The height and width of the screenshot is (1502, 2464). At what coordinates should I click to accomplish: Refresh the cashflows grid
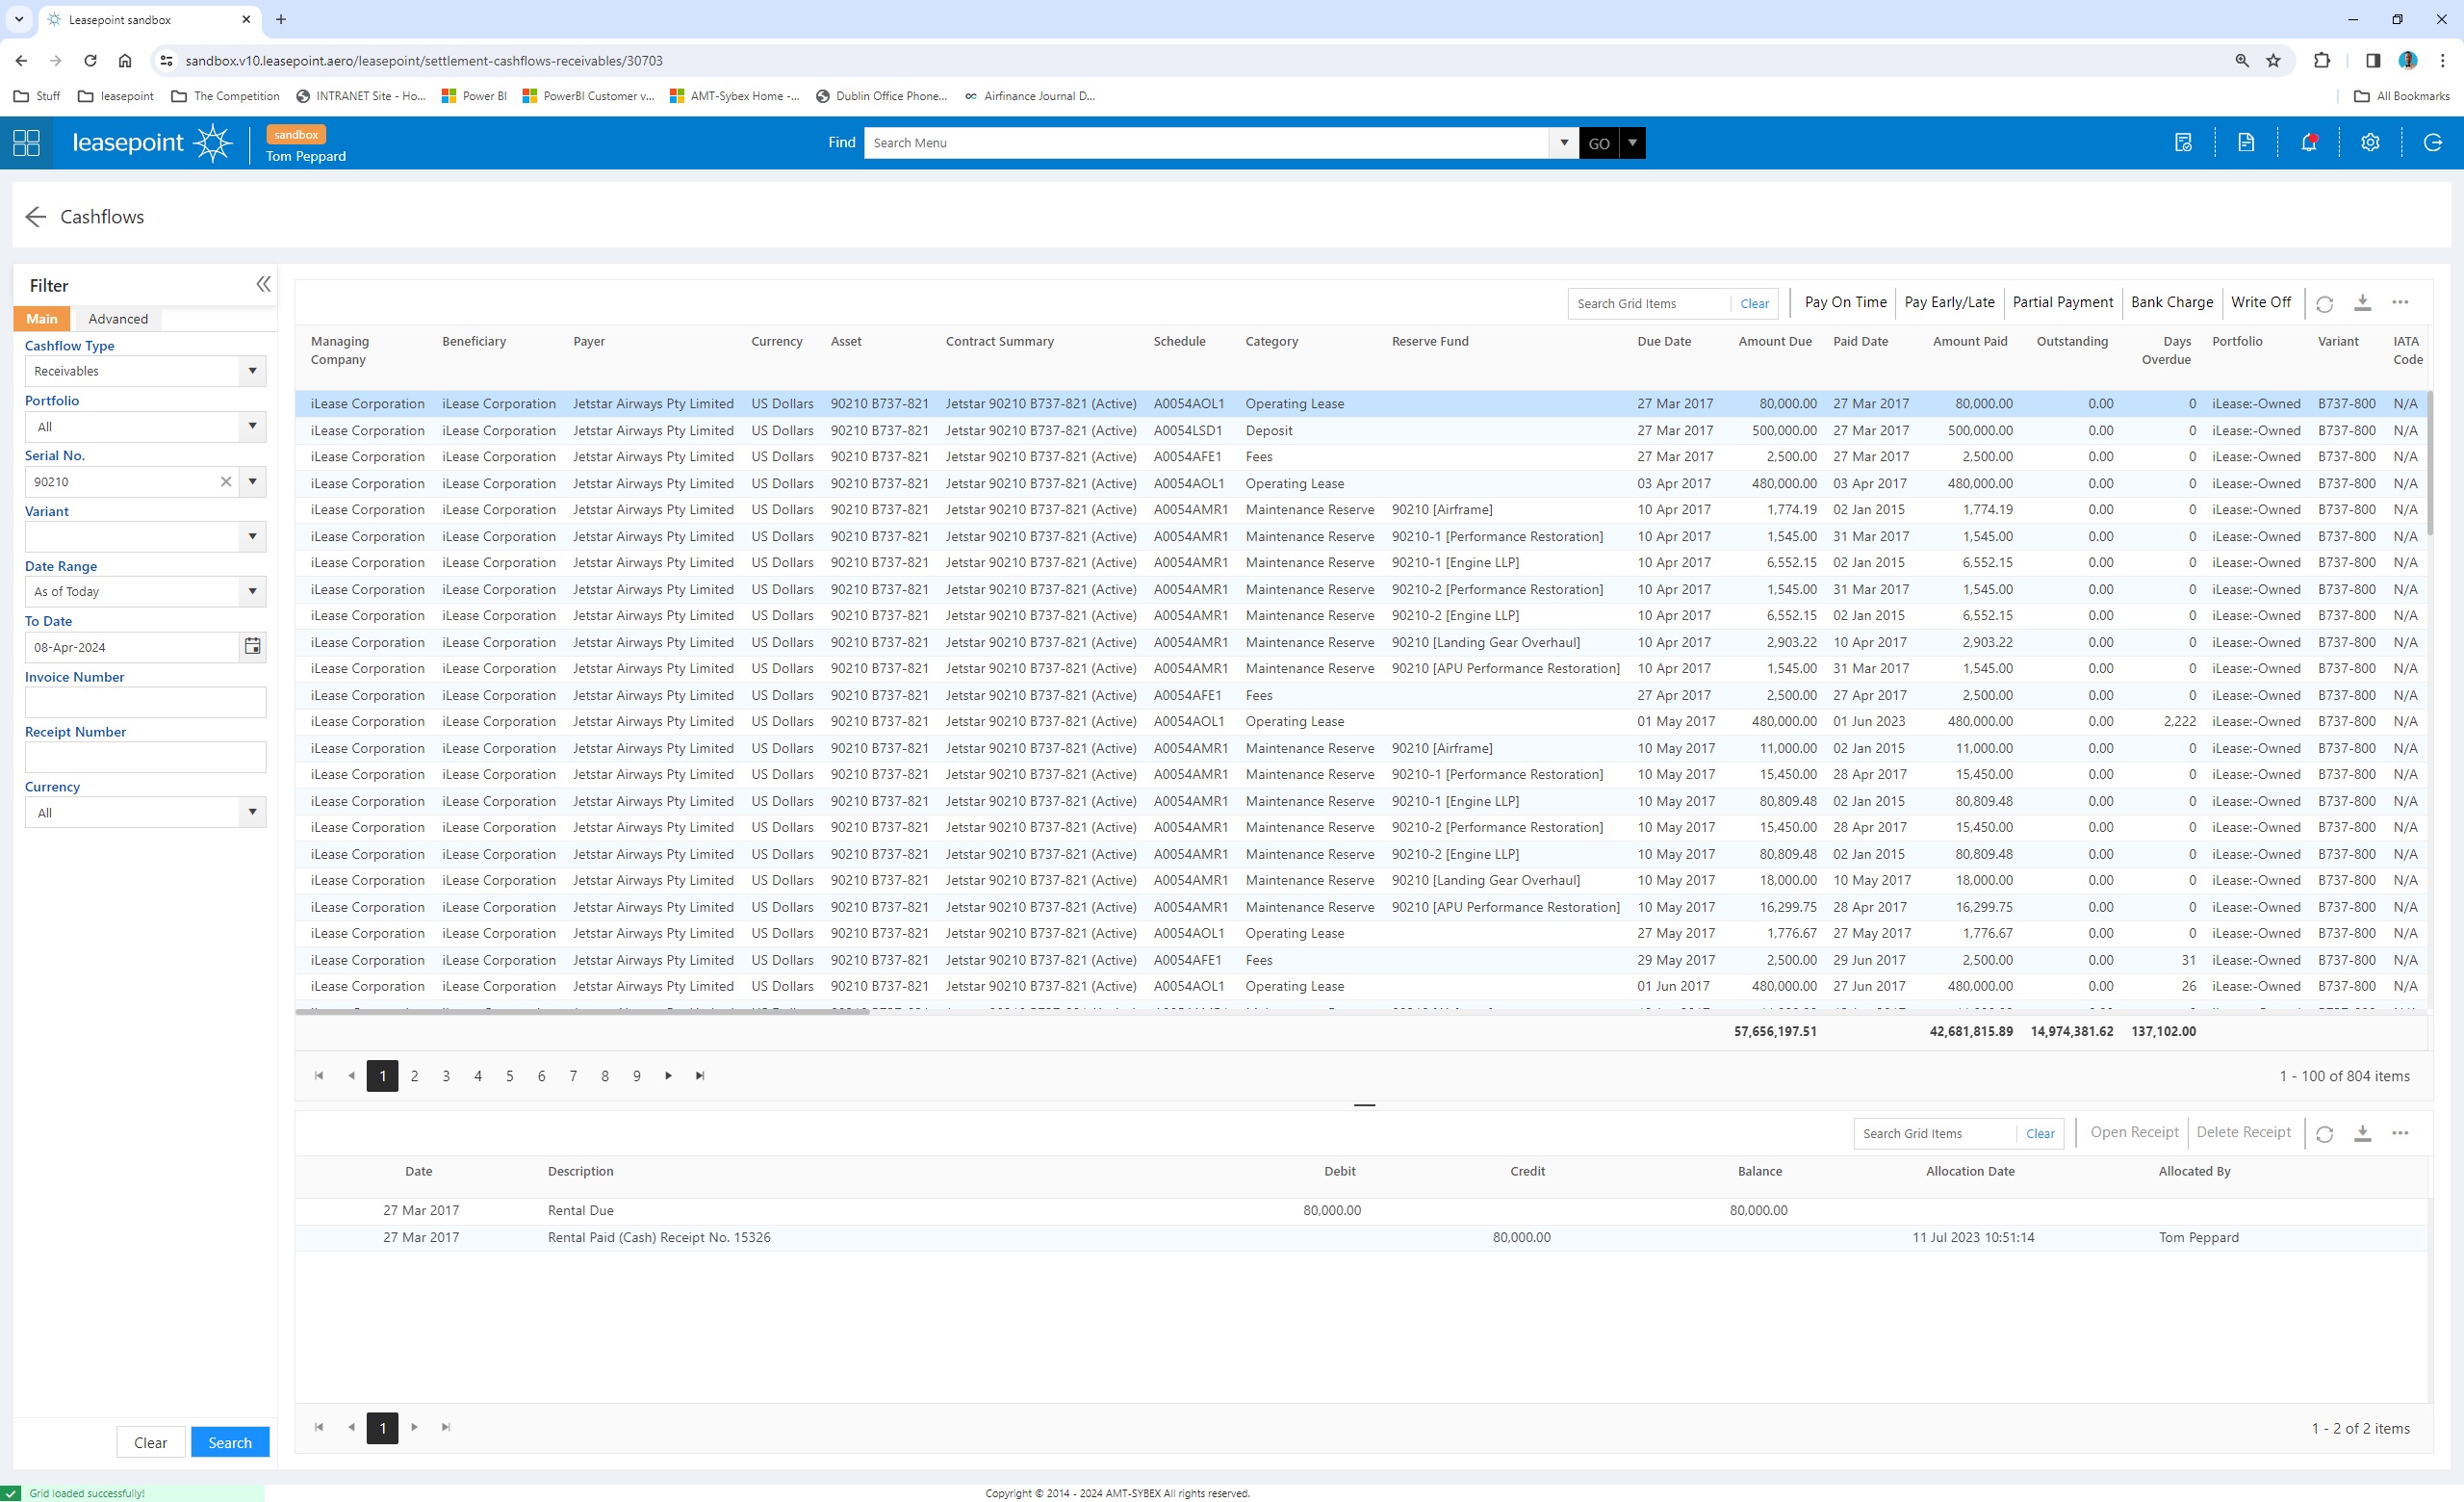[2325, 303]
